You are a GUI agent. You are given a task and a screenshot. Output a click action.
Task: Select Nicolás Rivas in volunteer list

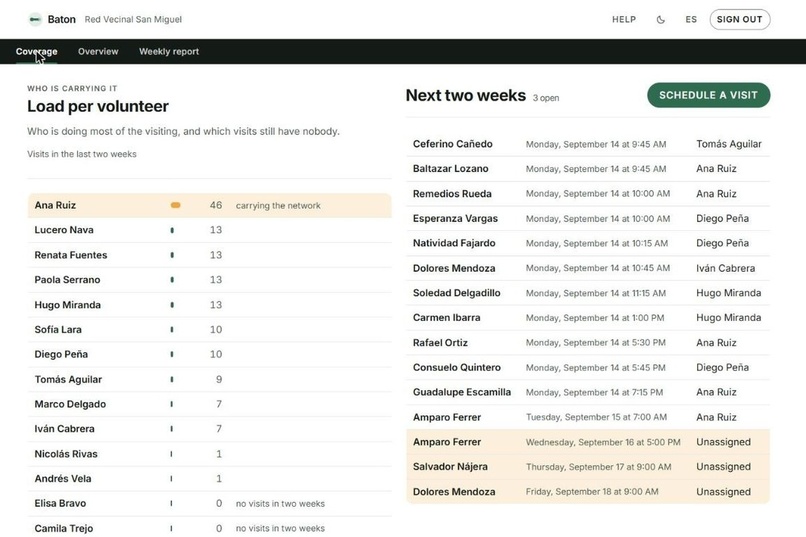coord(209,454)
